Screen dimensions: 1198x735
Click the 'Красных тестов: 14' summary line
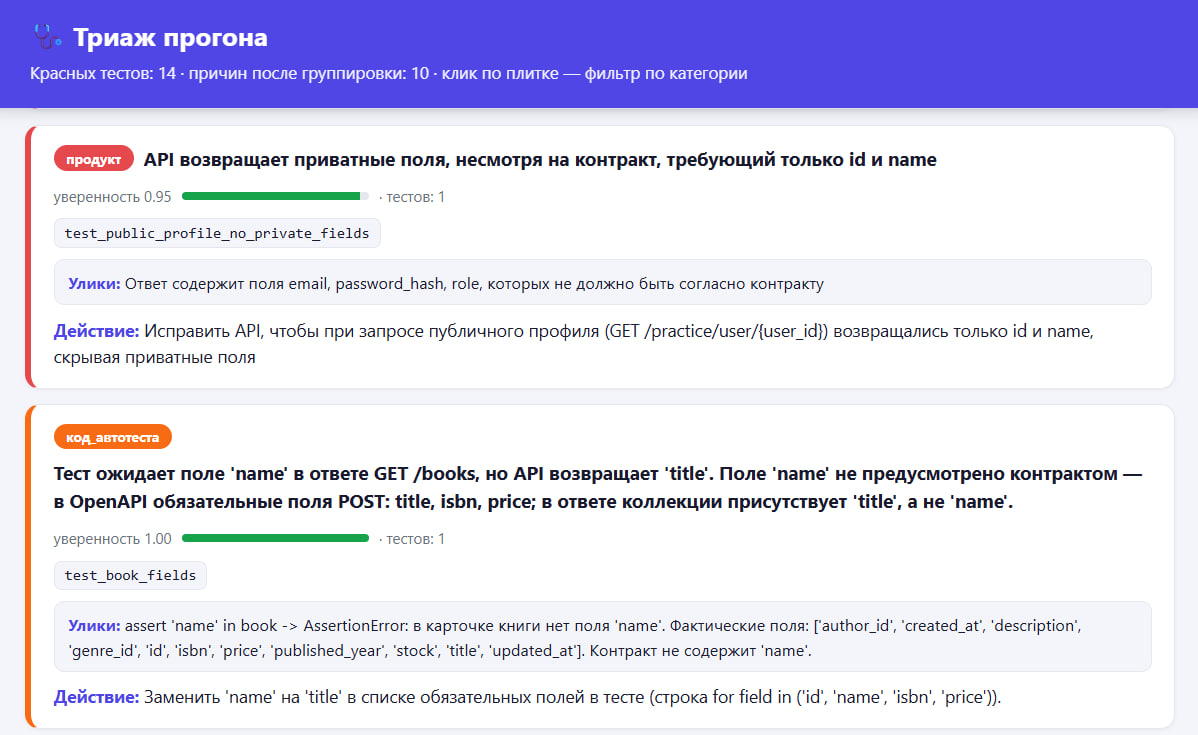(388, 73)
